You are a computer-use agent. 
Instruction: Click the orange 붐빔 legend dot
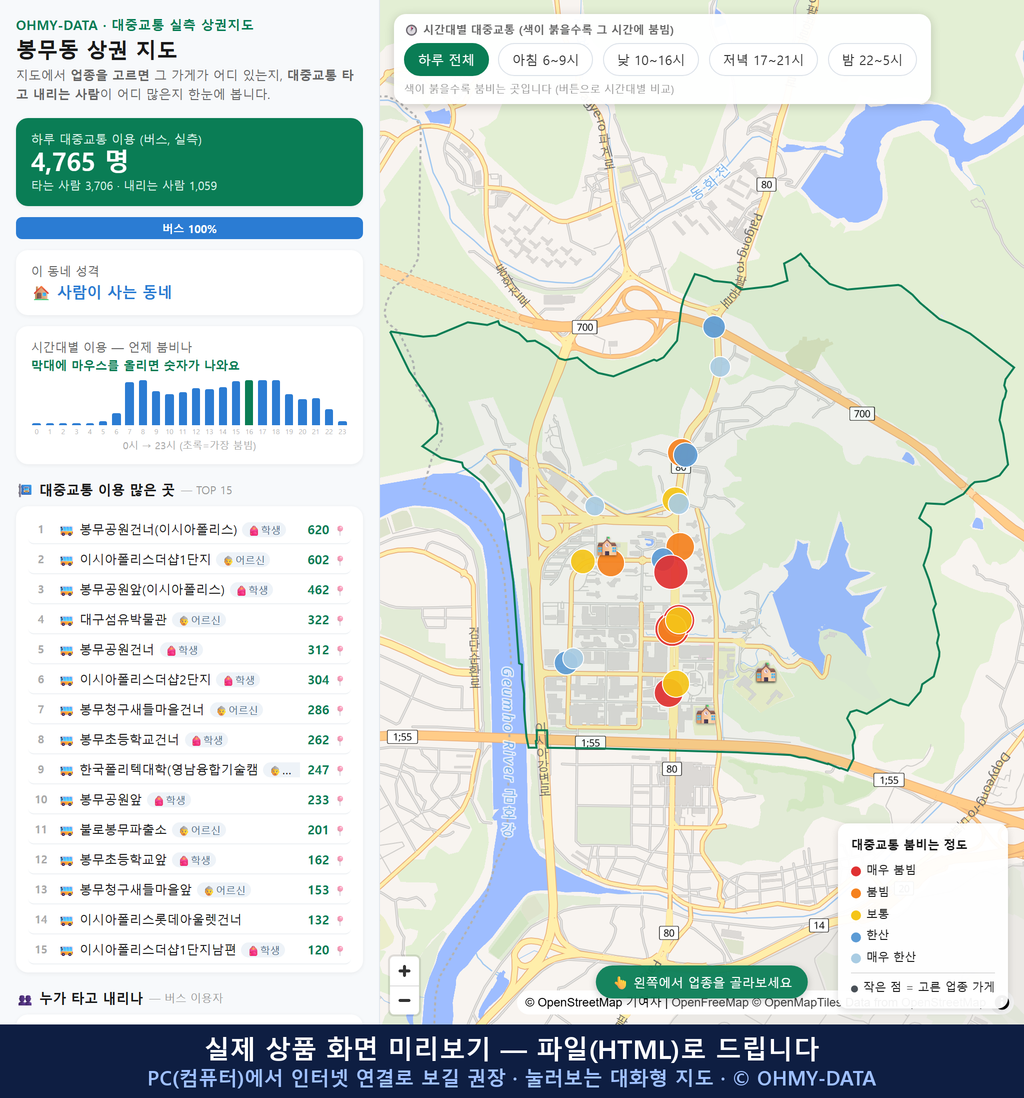856,893
